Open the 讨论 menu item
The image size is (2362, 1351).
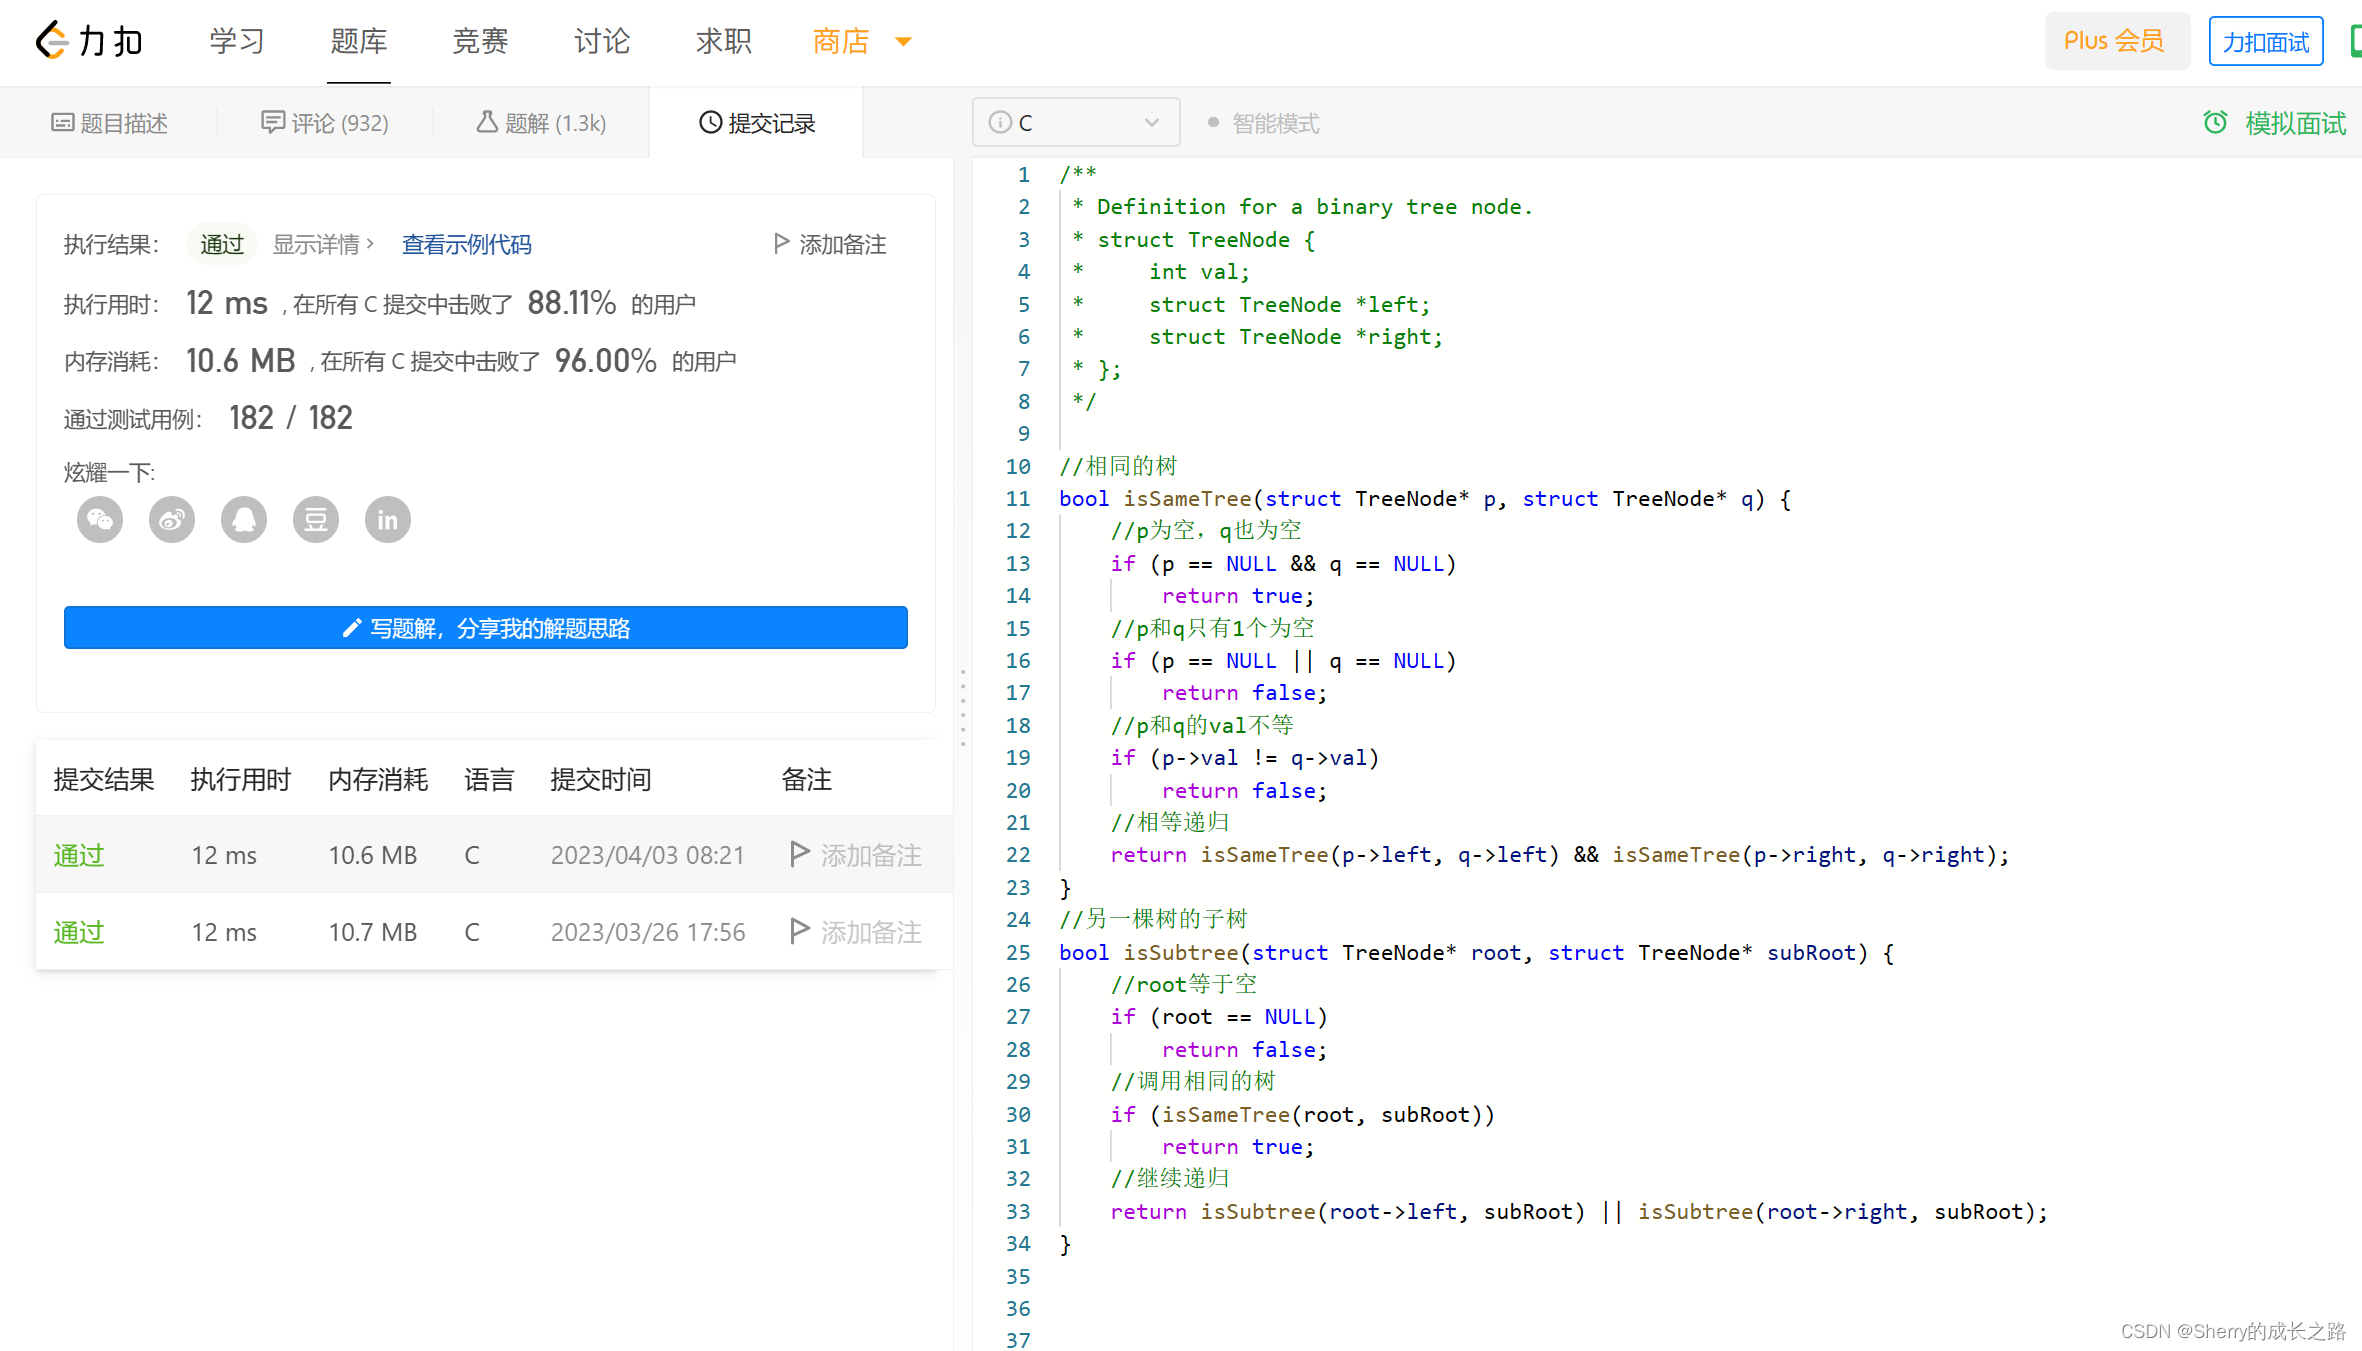point(602,41)
